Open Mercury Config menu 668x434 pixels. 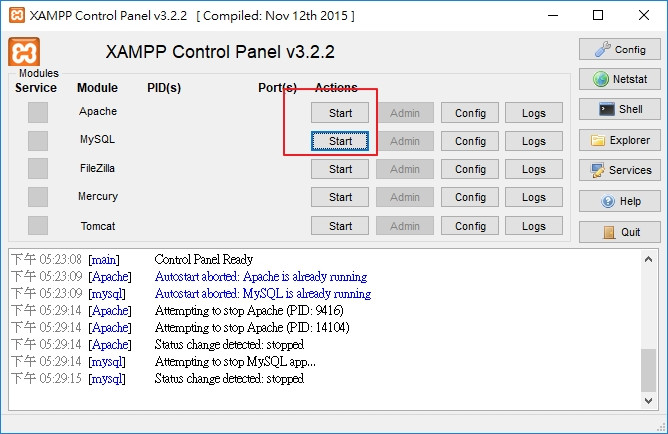[470, 197]
